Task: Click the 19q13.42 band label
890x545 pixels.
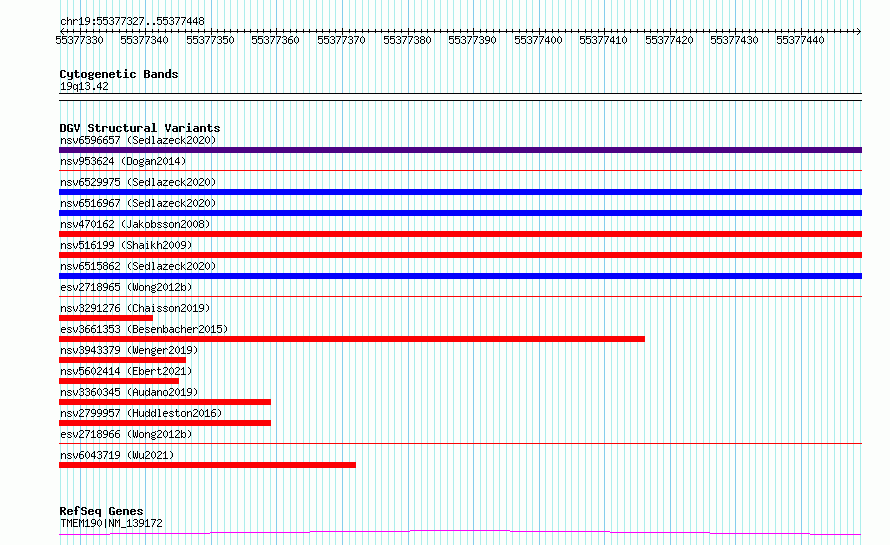Action: pyautogui.click(x=84, y=86)
